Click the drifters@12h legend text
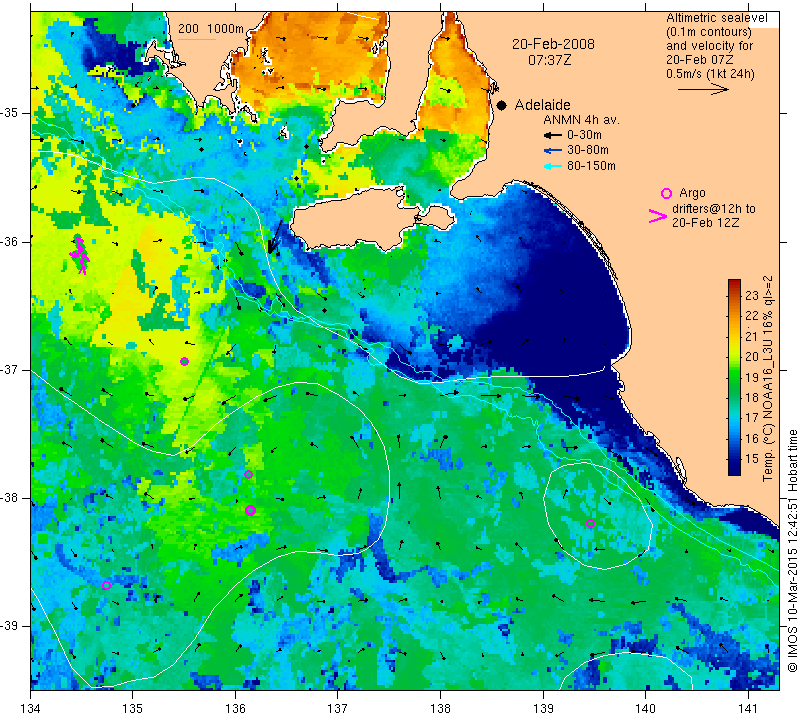 pyautogui.click(x=714, y=209)
